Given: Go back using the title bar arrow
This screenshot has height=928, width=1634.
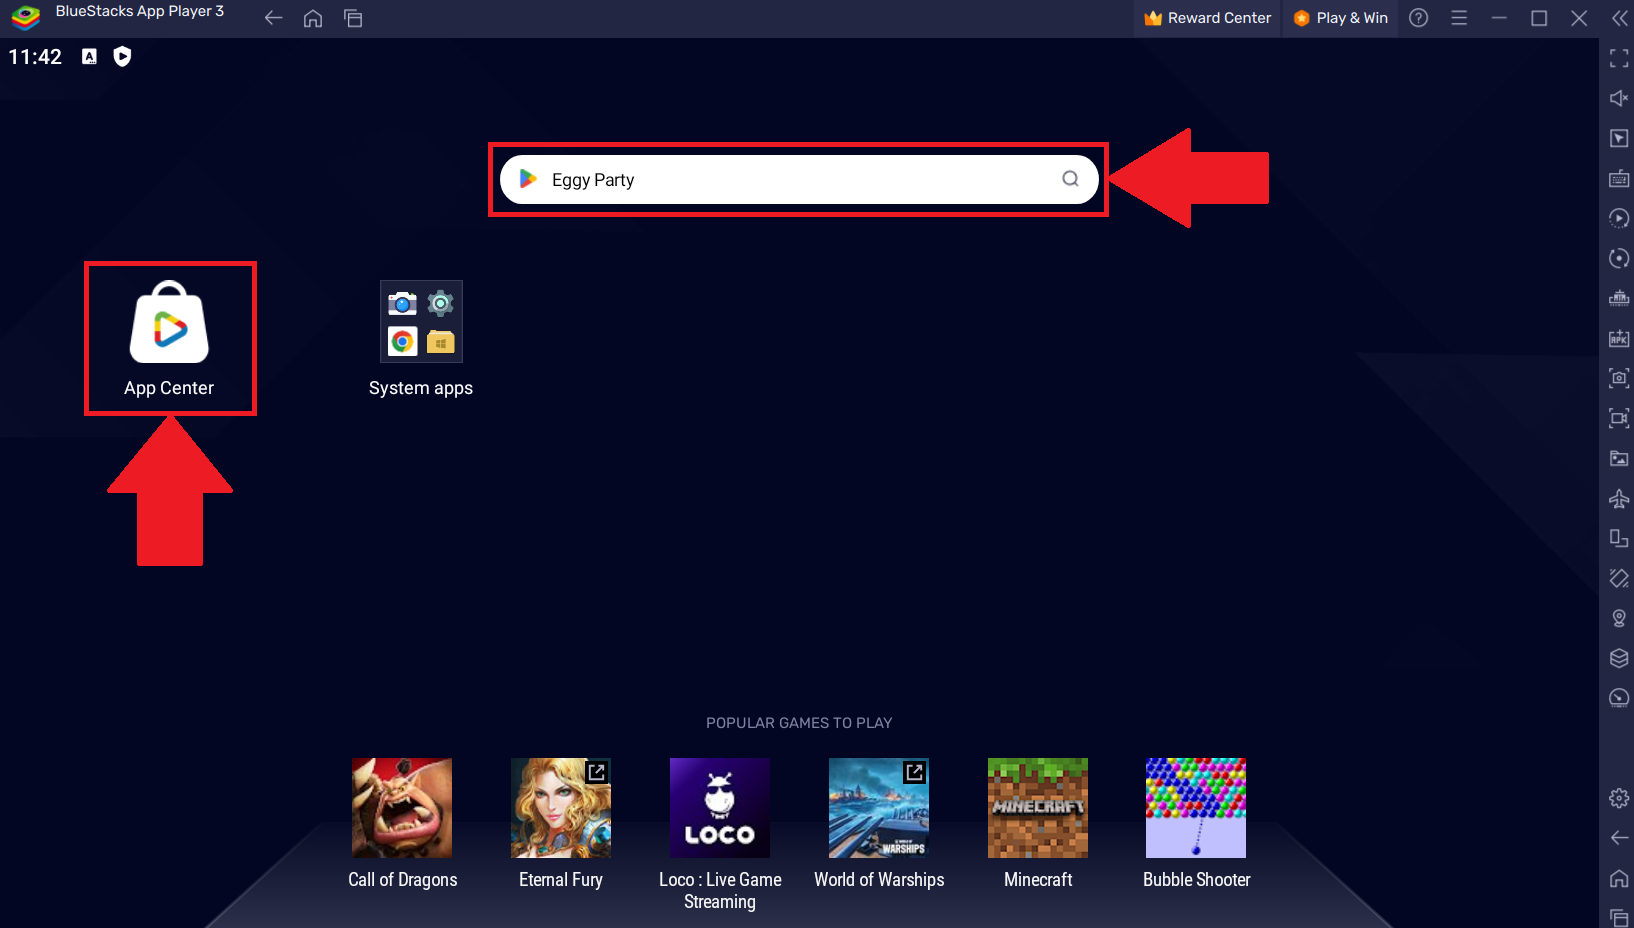Looking at the screenshot, I should pos(273,18).
